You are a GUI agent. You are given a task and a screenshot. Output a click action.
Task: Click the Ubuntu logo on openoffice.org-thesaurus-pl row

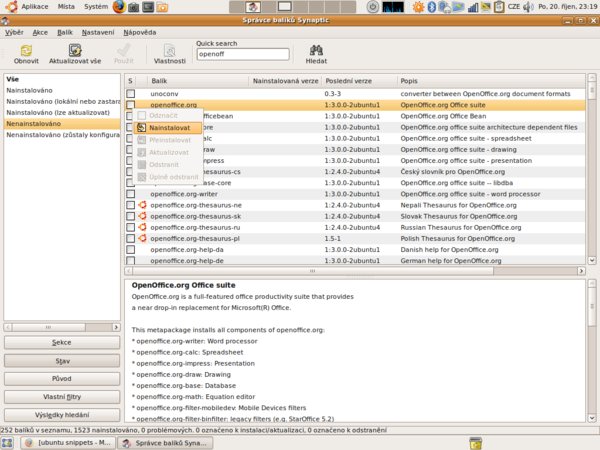142,238
